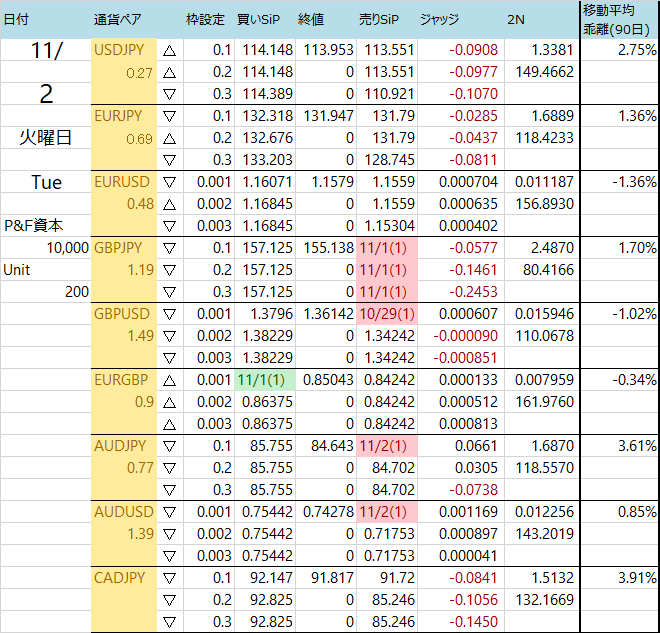
Task: Click the pink 11/2(1) cell in AUDJPY row
Action: [387, 446]
